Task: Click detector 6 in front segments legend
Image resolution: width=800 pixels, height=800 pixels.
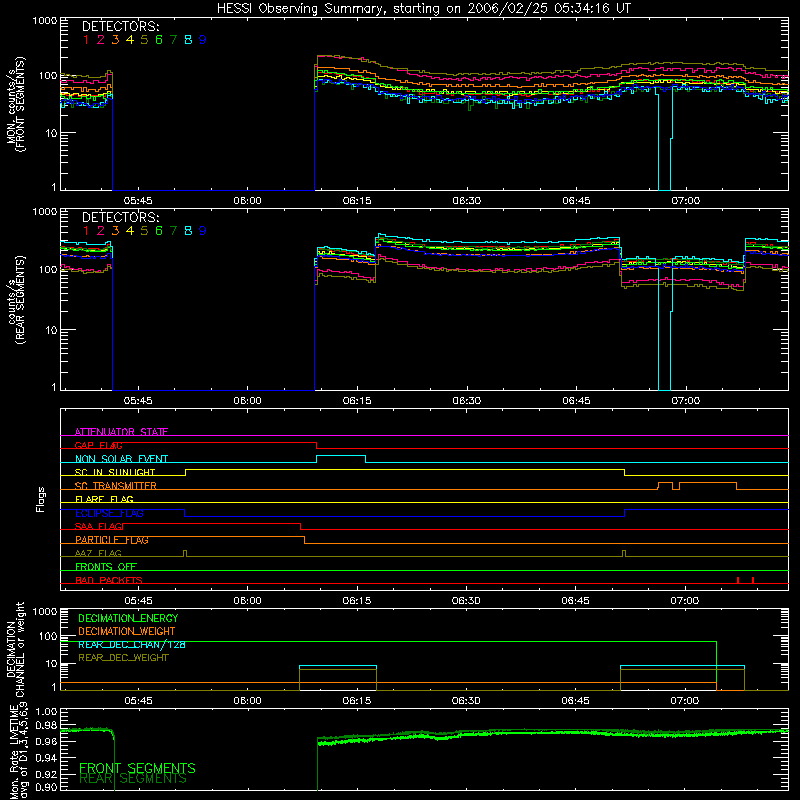Action: [x=159, y=40]
